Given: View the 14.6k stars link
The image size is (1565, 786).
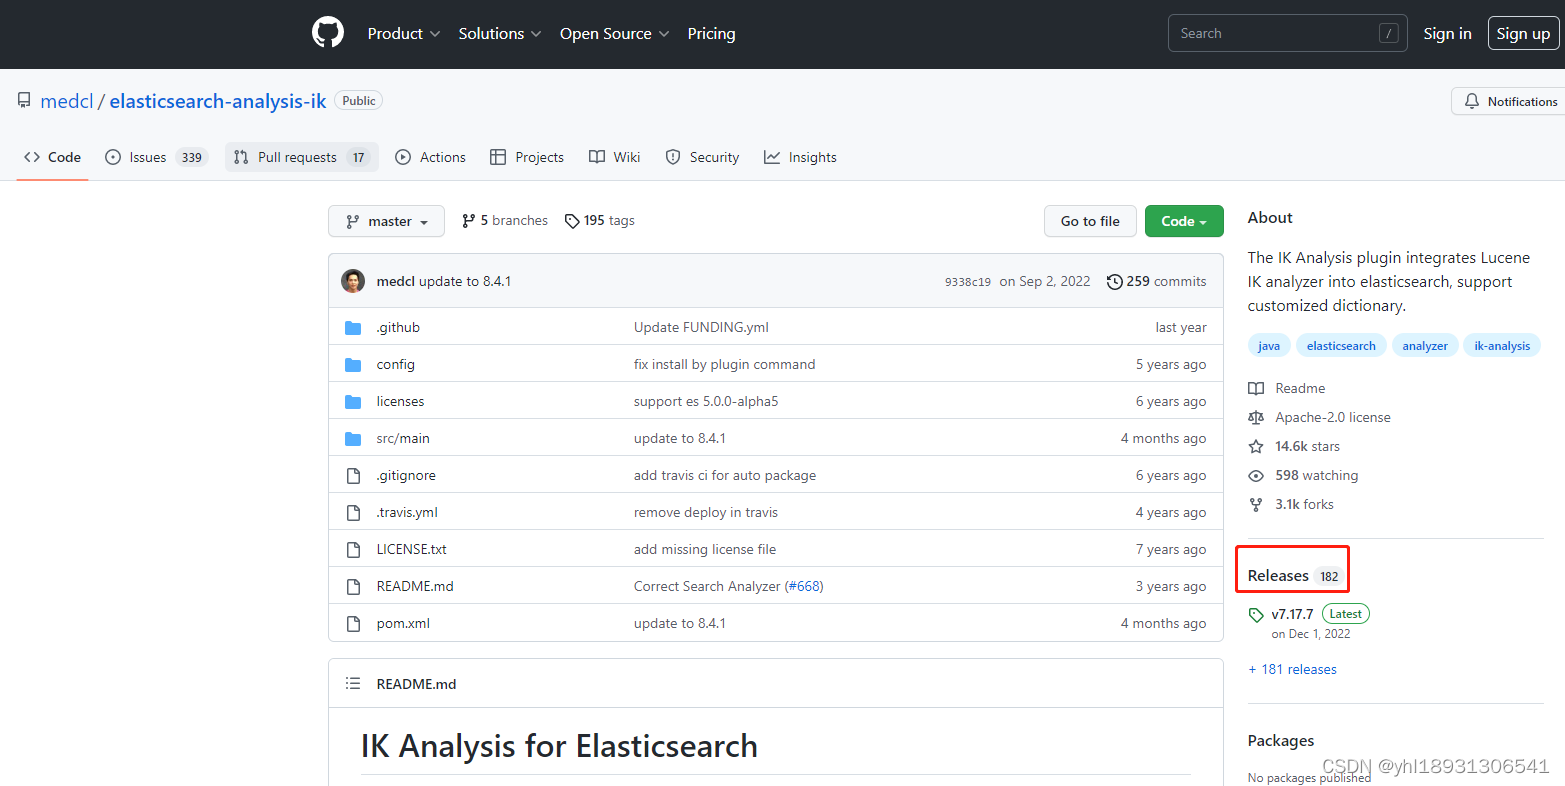Looking at the screenshot, I should point(1295,446).
